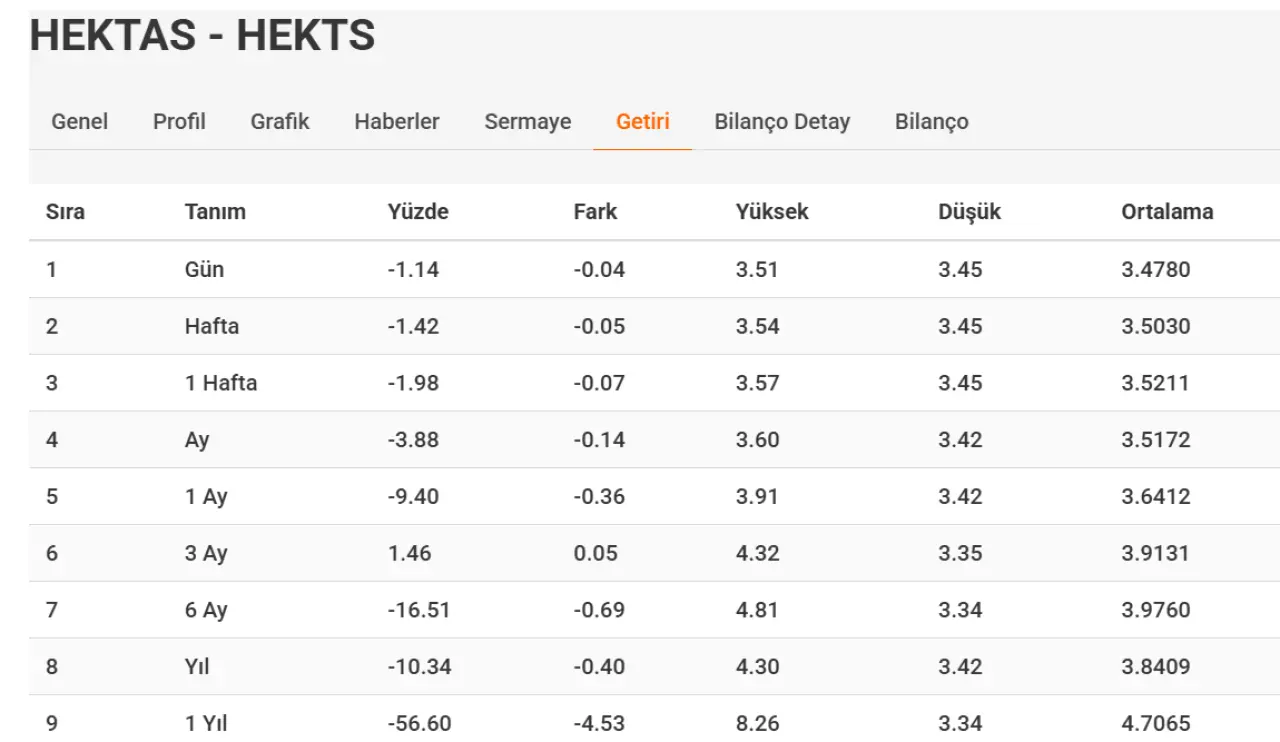The image size is (1280, 742).
Task: Click the Düşük column header
Action: 969,212
